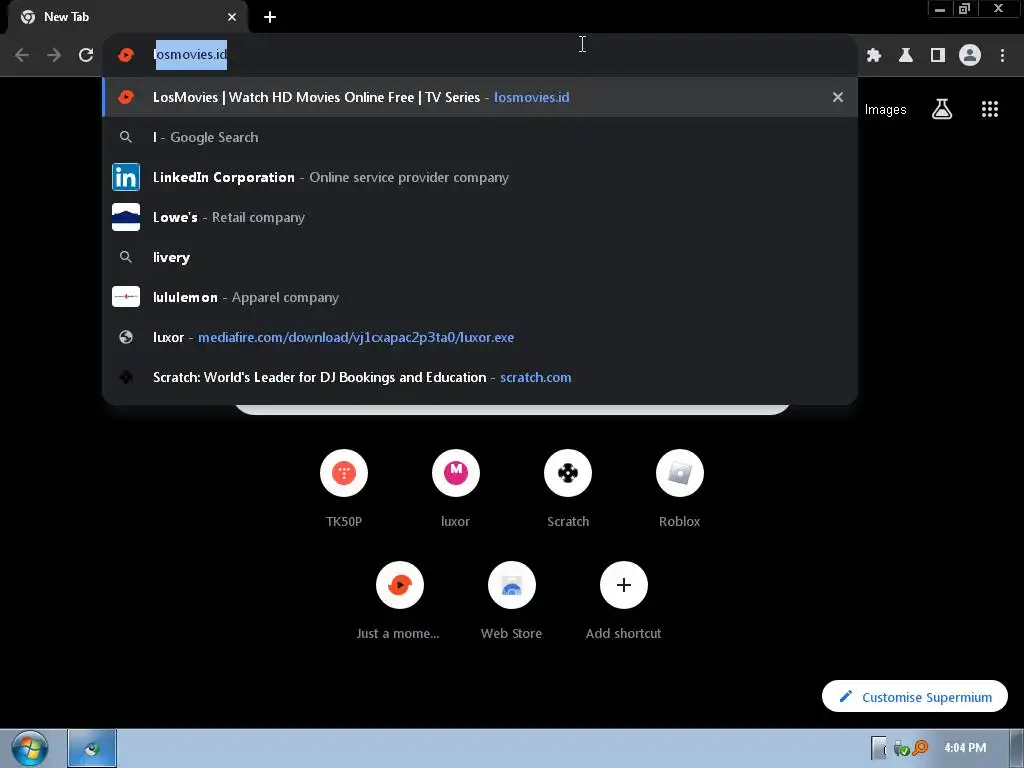Open the Images link
The image size is (1024, 768).
click(886, 110)
